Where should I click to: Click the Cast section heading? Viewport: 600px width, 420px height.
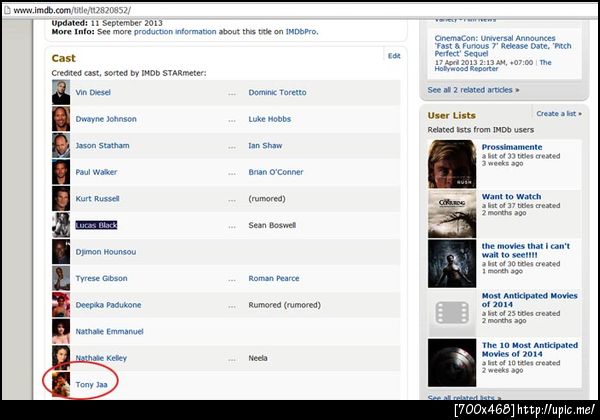64,59
